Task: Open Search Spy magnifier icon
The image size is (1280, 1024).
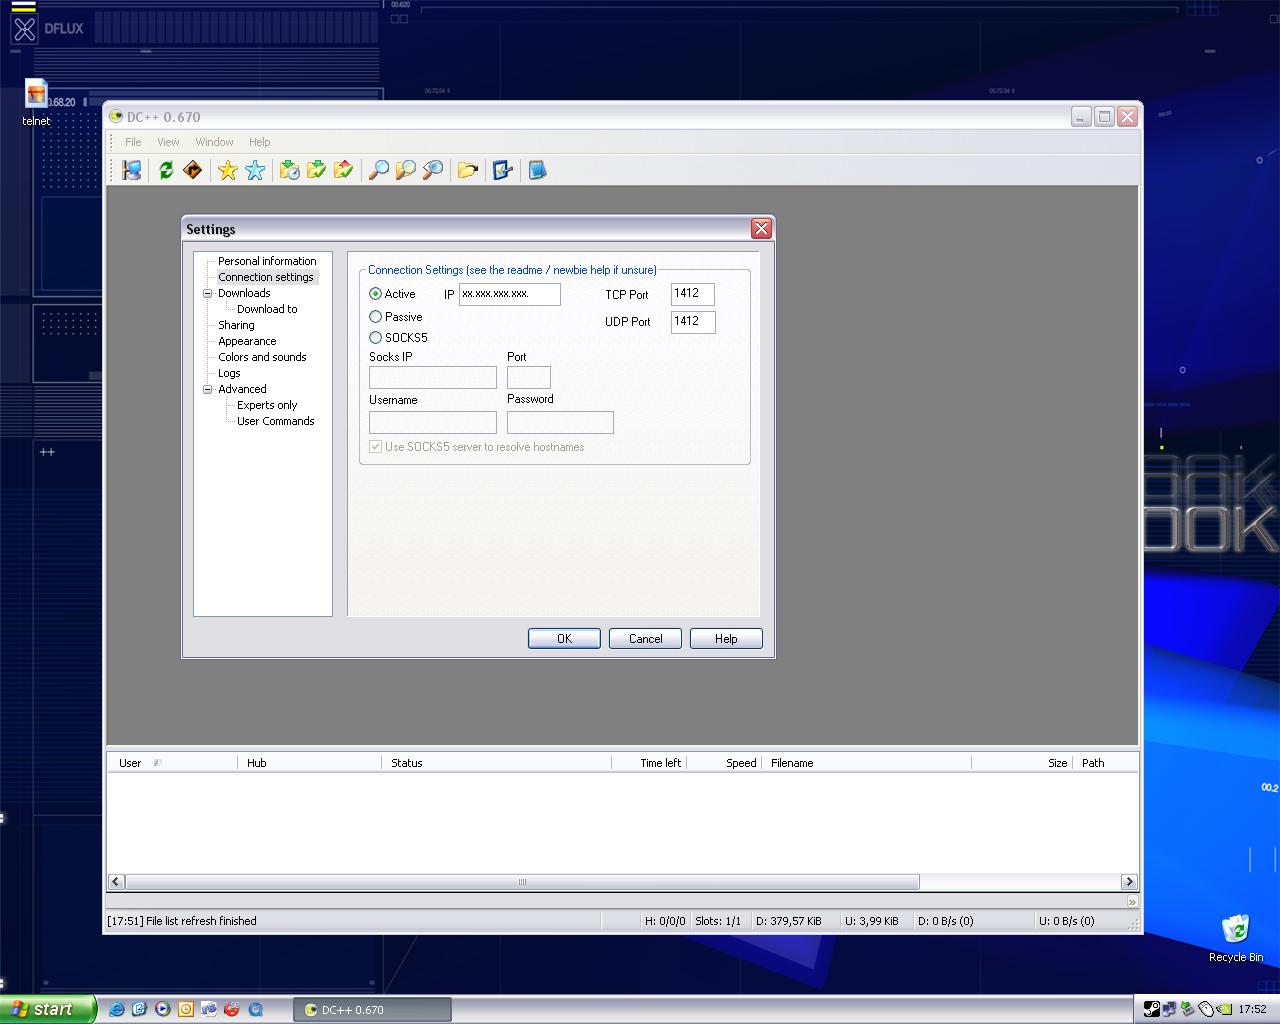Action: [x=433, y=170]
